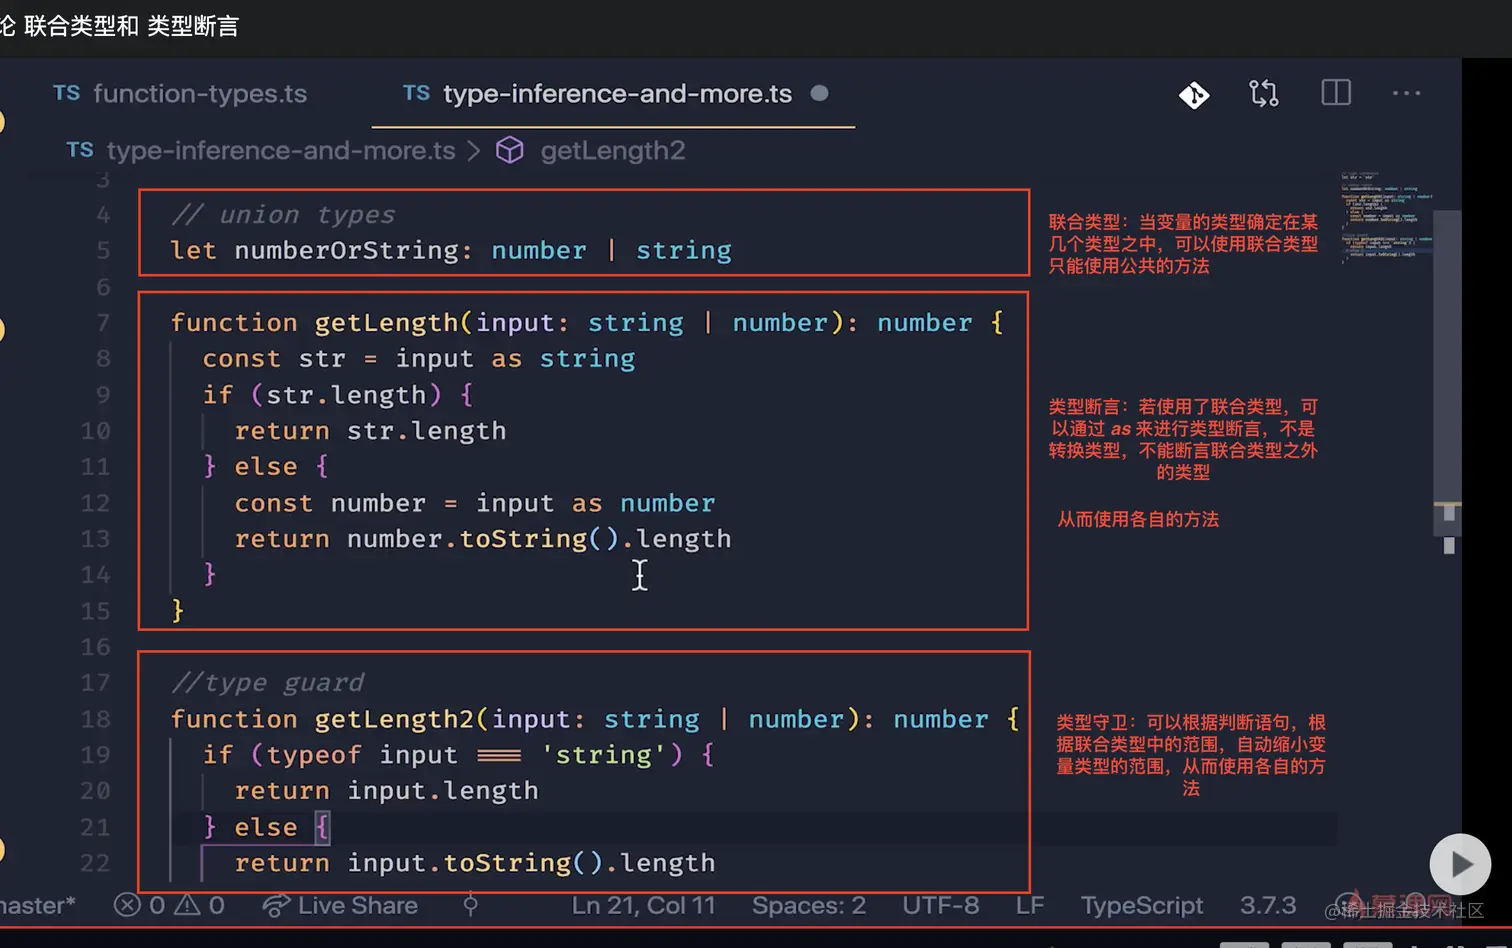Open the Git source control diamond icon
Screen dimensions: 1512x948
pos(1194,94)
